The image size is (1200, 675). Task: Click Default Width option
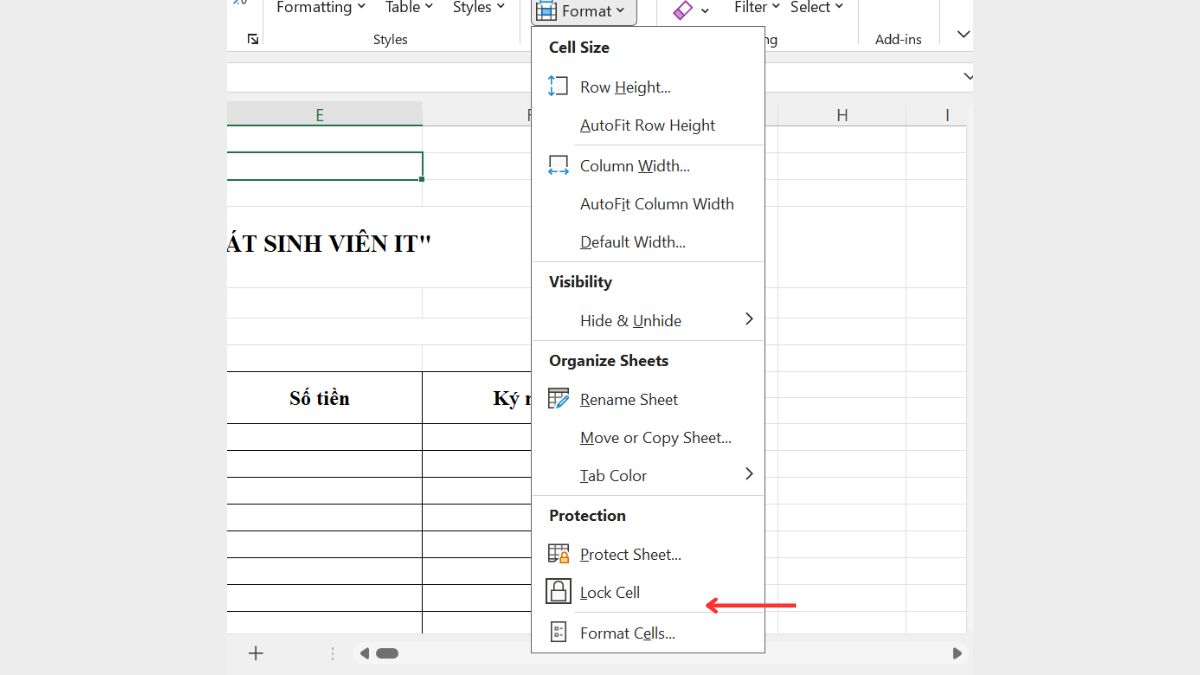(x=632, y=242)
